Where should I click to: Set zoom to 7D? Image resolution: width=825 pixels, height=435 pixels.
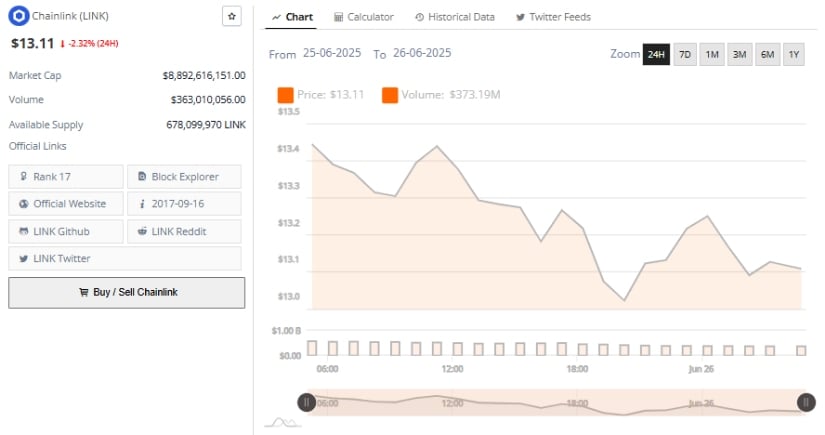tap(685, 54)
